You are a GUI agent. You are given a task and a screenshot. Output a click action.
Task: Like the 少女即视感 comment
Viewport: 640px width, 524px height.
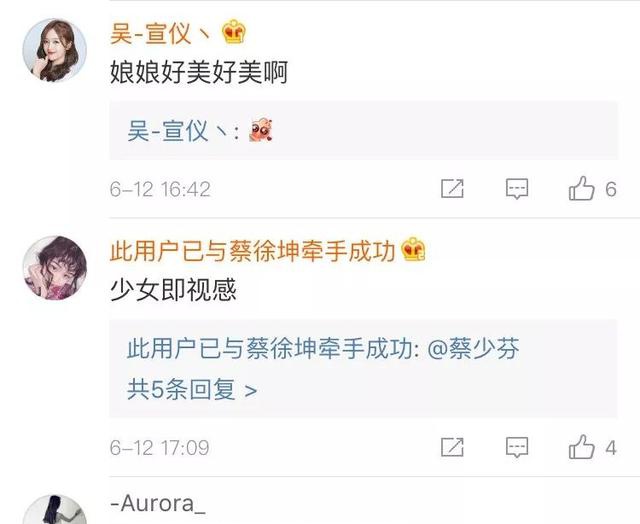(582, 447)
